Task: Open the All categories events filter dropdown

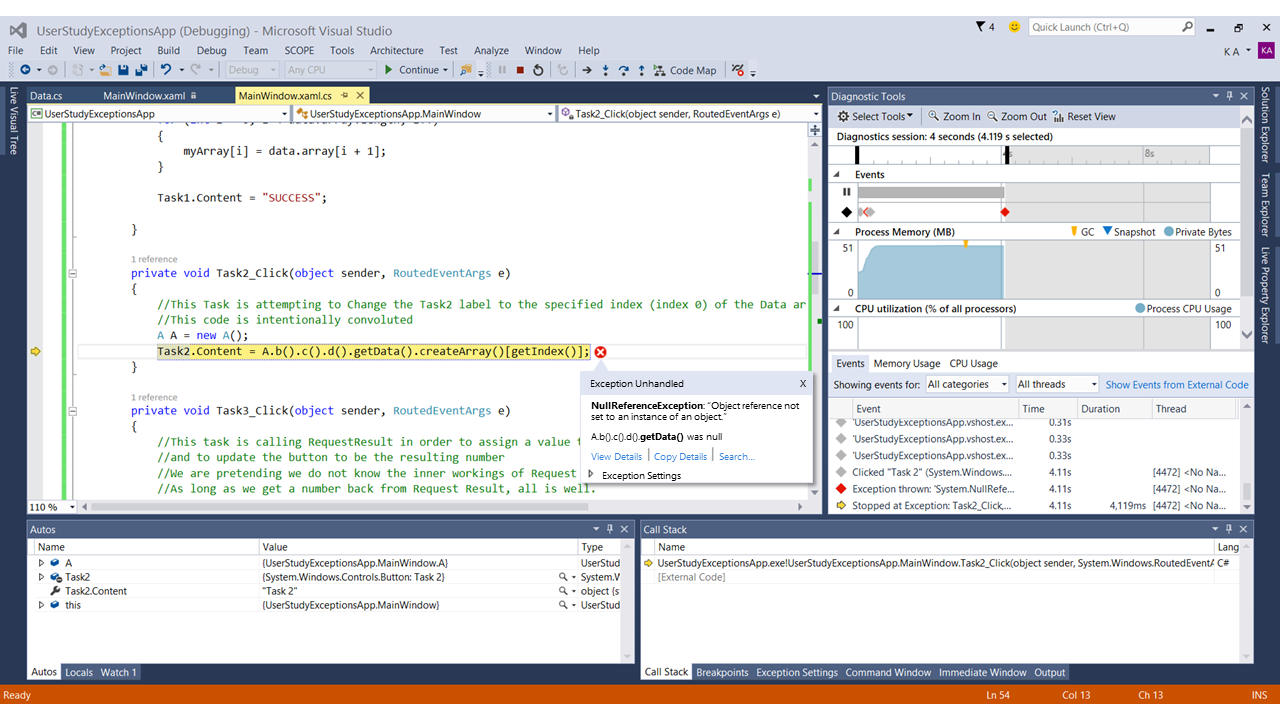Action: click(968, 384)
